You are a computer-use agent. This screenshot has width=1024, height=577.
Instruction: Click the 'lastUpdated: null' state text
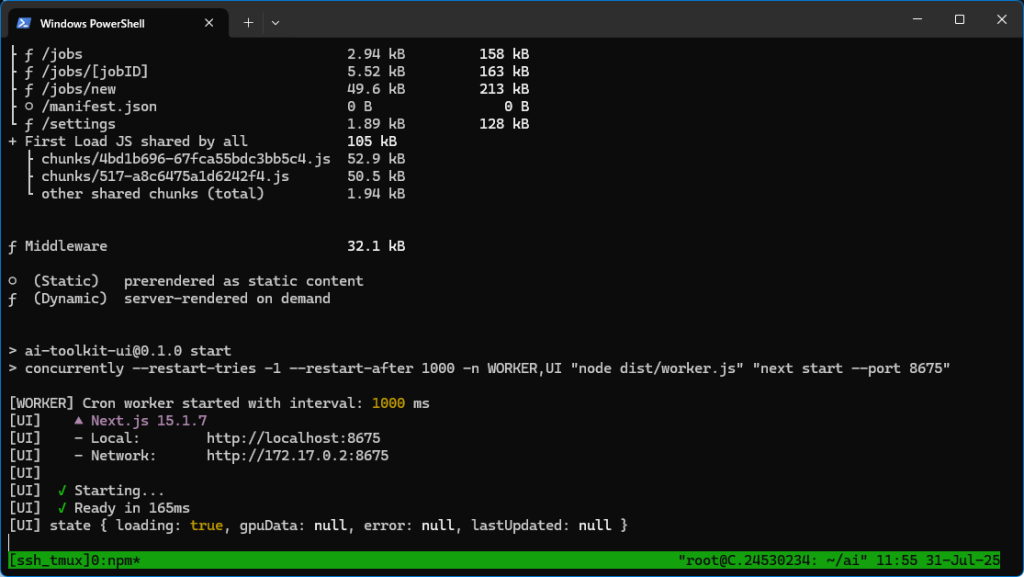[541, 525]
